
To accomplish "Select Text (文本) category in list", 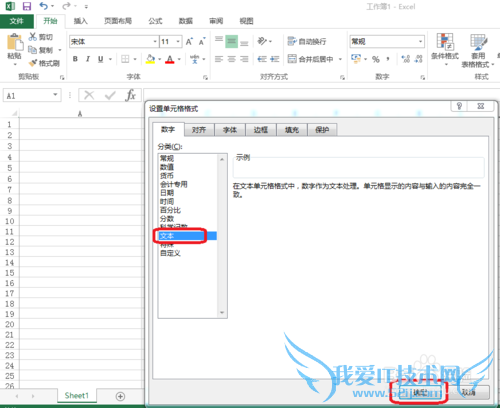I will 188,236.
